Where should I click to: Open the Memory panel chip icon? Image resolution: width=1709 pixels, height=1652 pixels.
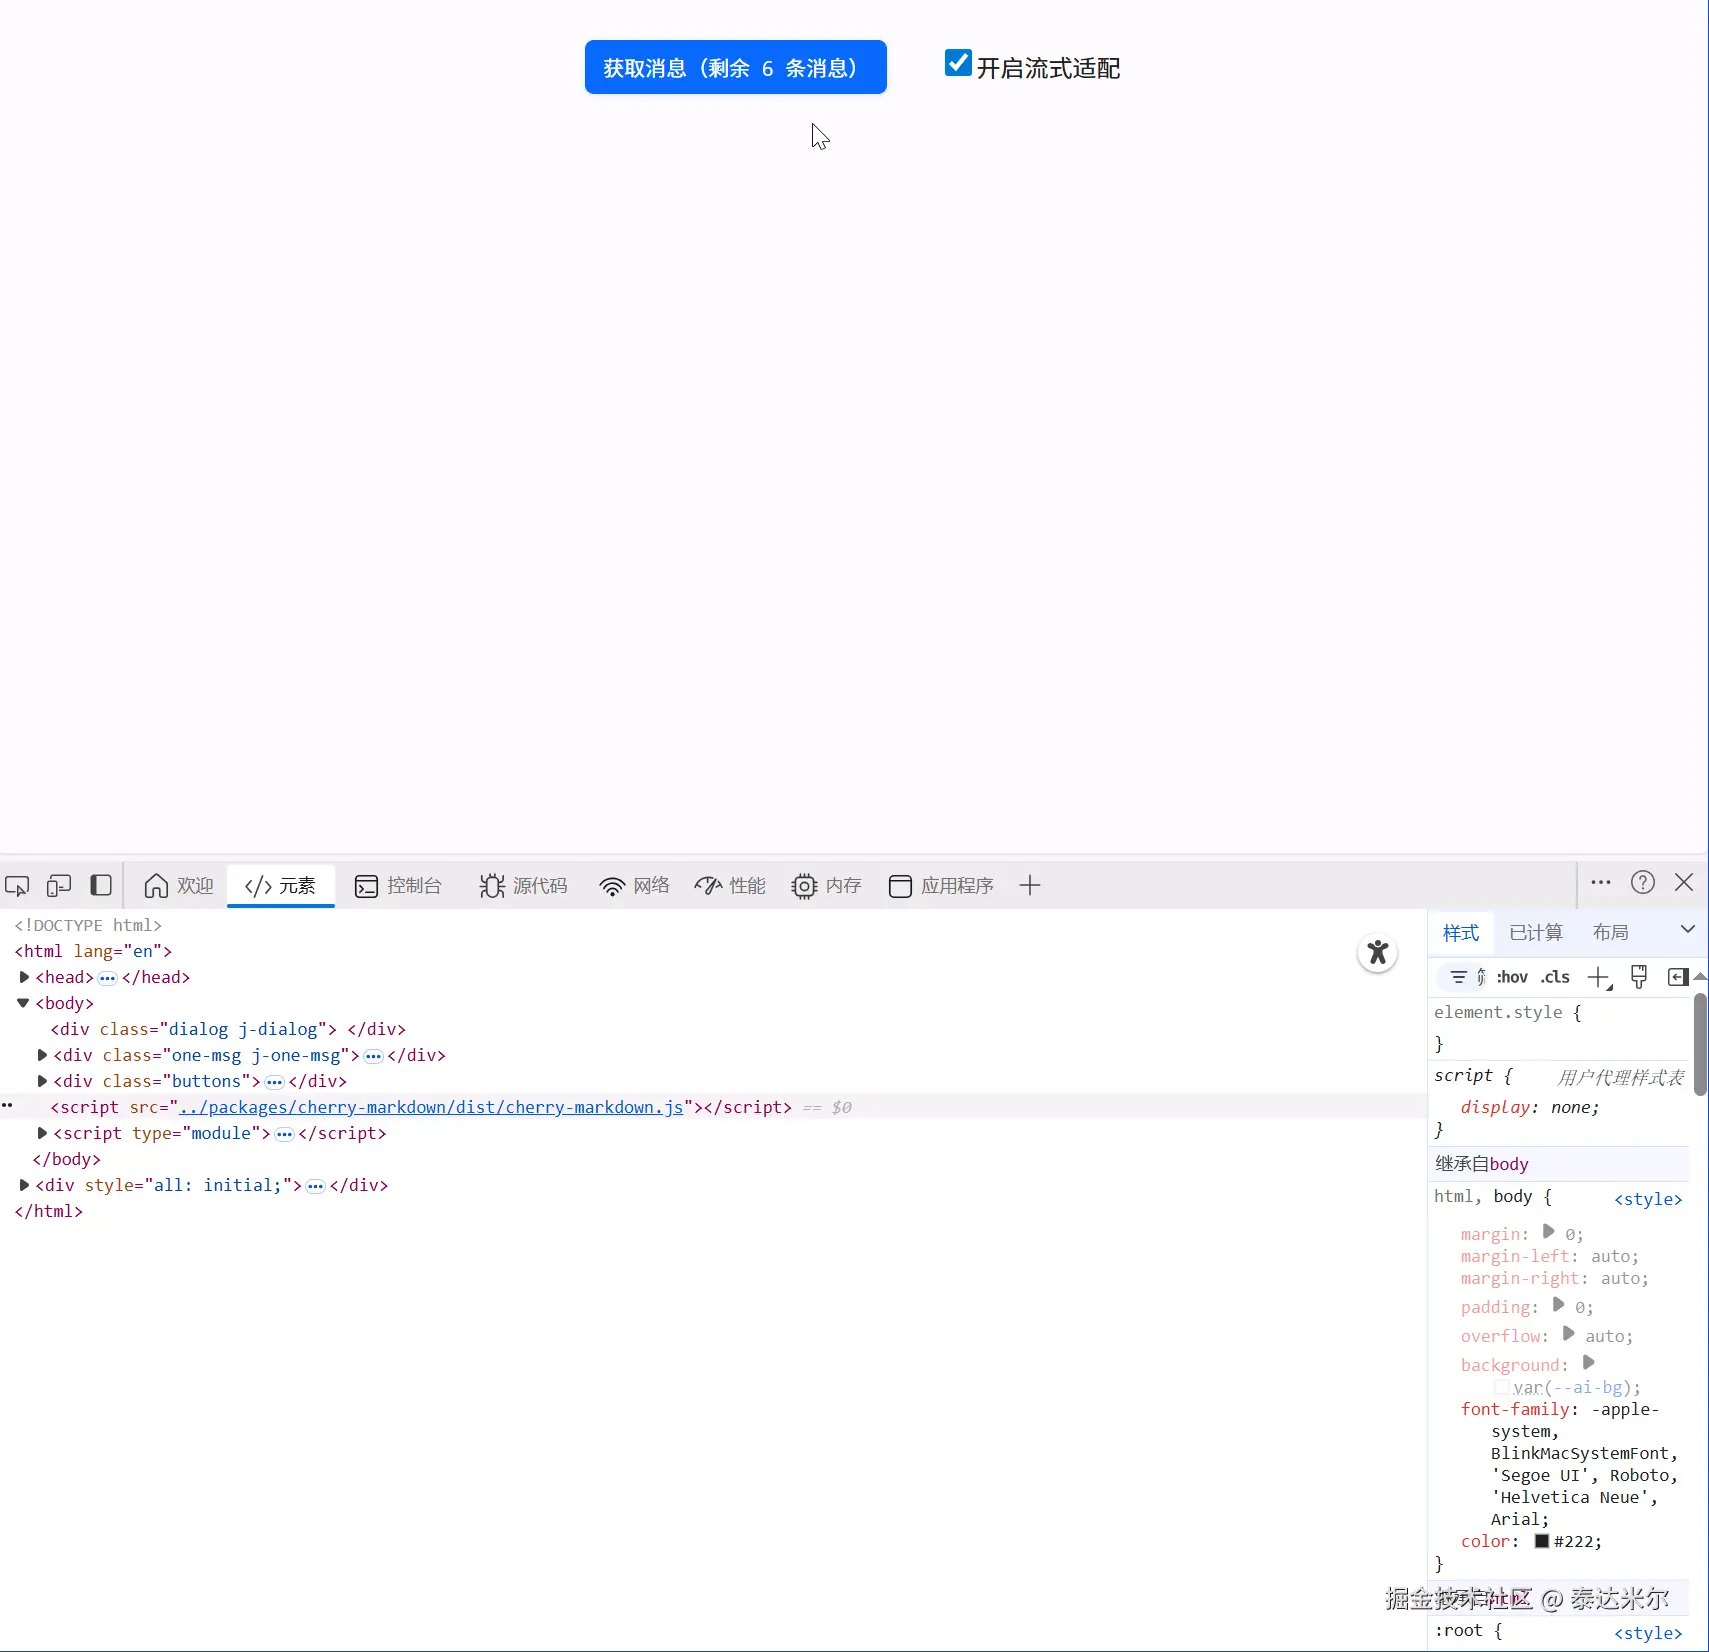805,886
